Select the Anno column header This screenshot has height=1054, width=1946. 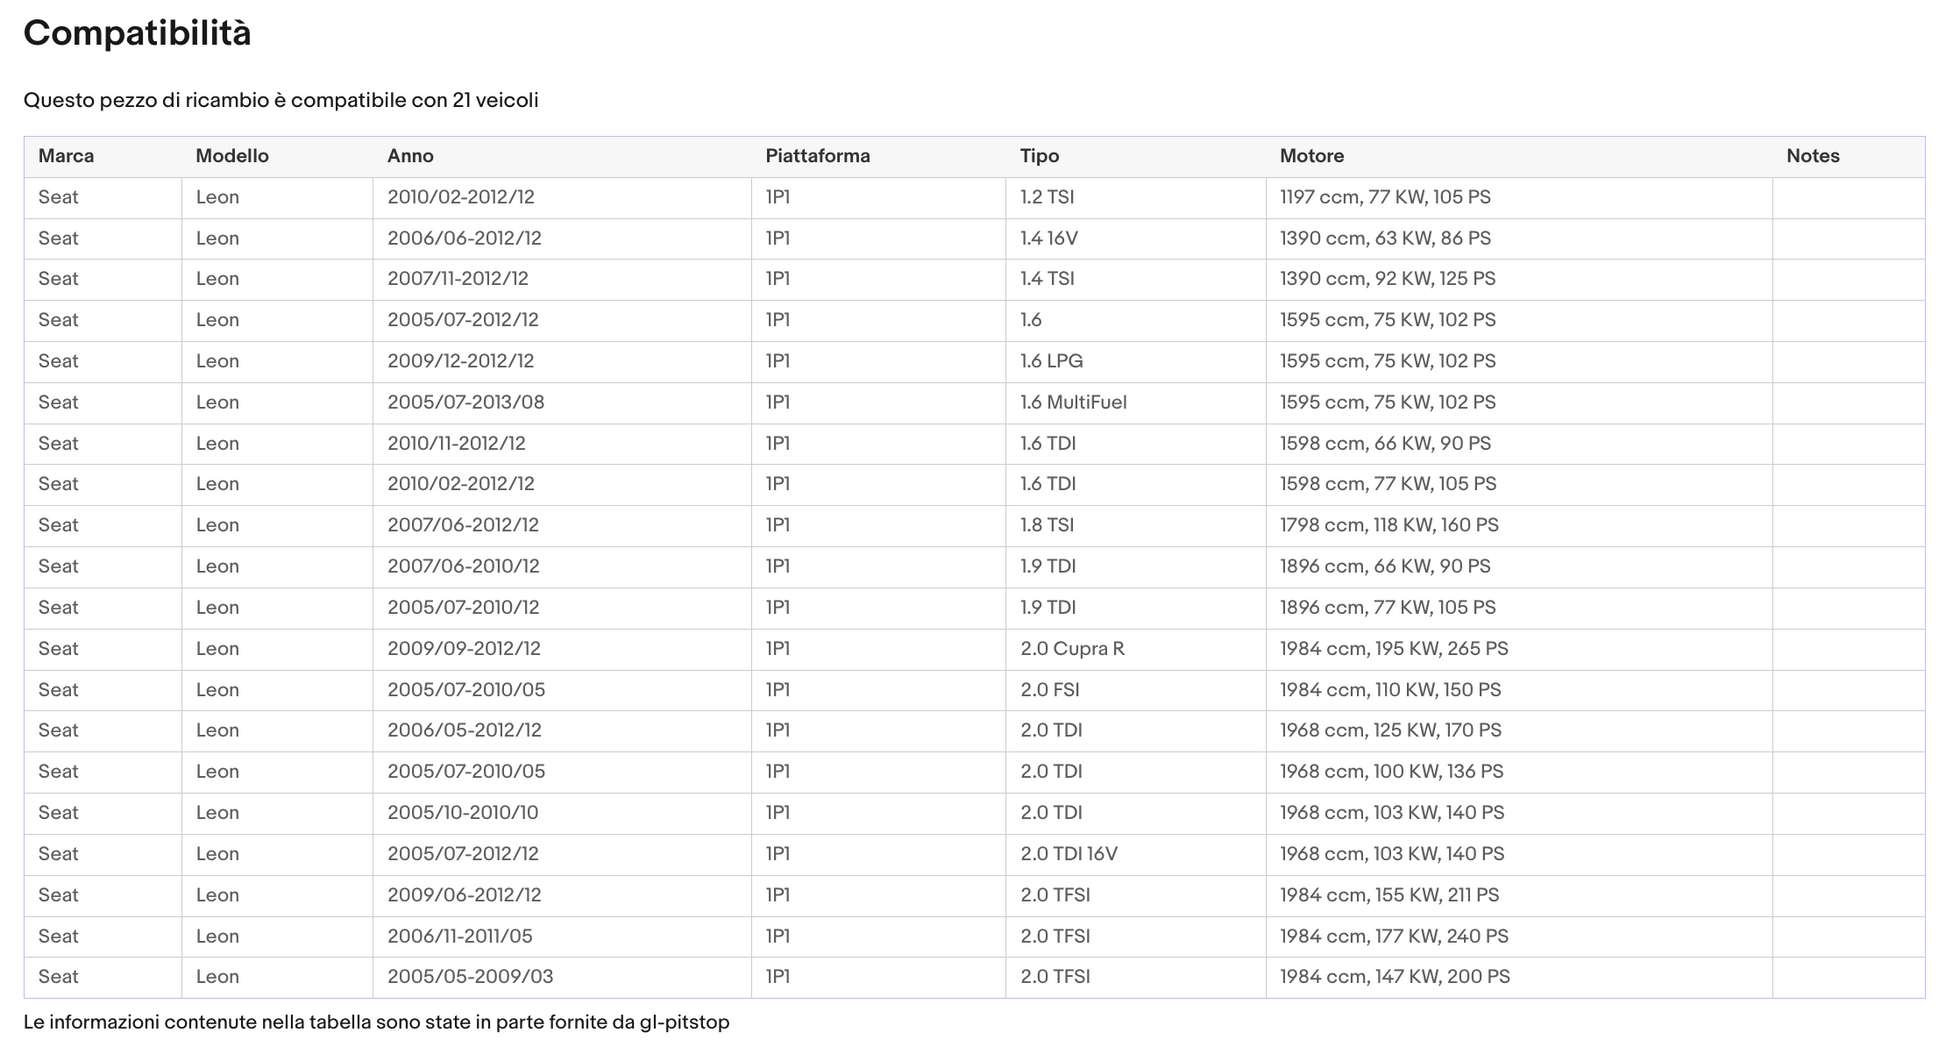[x=410, y=156]
